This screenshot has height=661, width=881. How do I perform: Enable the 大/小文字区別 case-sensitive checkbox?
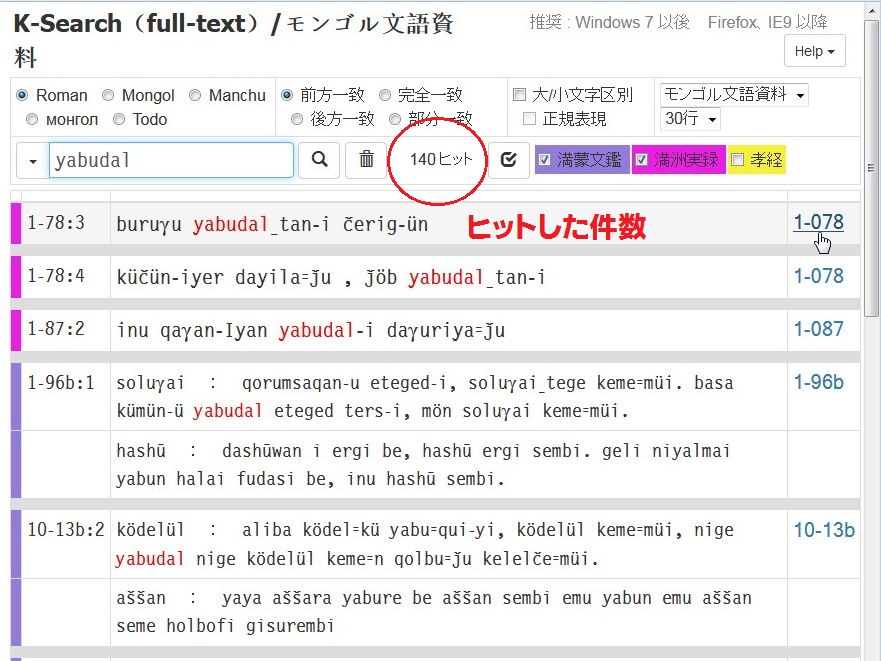click(x=519, y=96)
